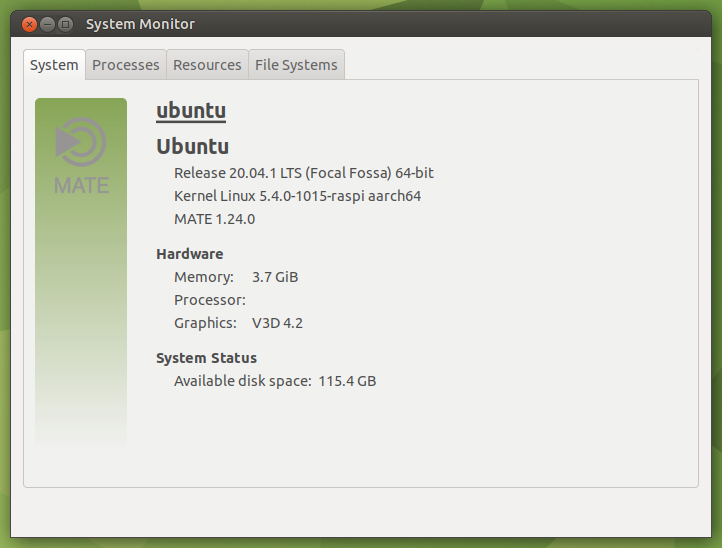The height and width of the screenshot is (548, 722).
Task: Close the System Monitor window
Action: pyautogui.click(x=29, y=24)
